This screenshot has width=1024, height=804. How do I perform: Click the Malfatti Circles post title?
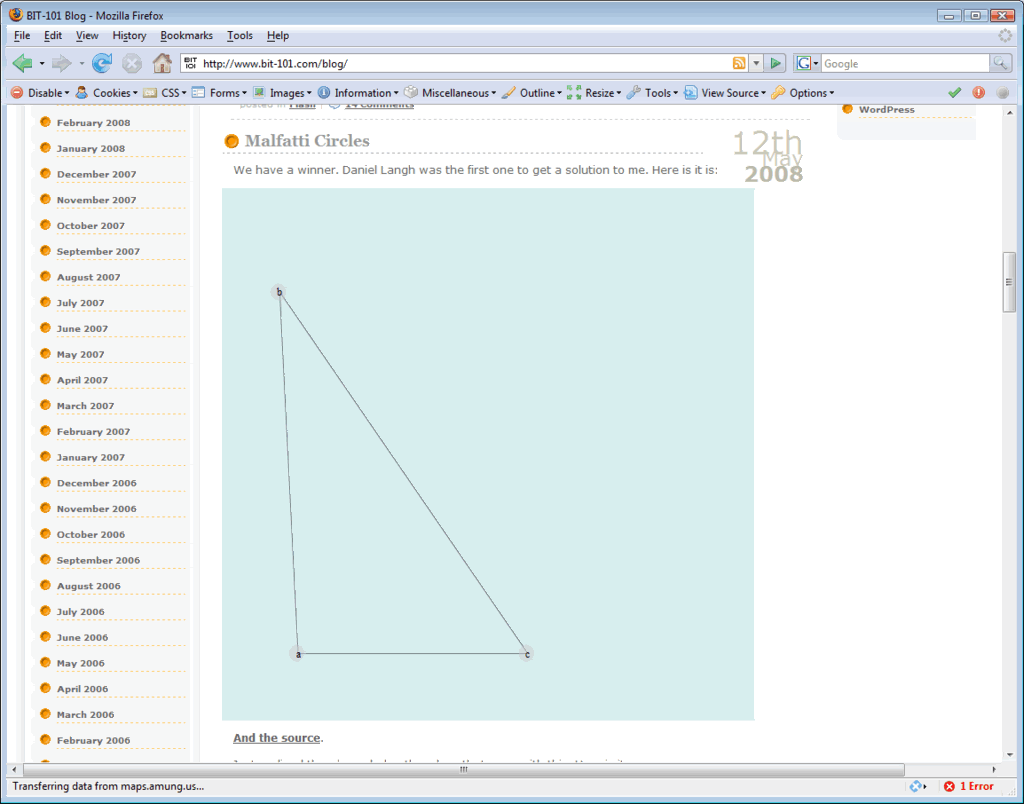pyautogui.click(x=307, y=141)
